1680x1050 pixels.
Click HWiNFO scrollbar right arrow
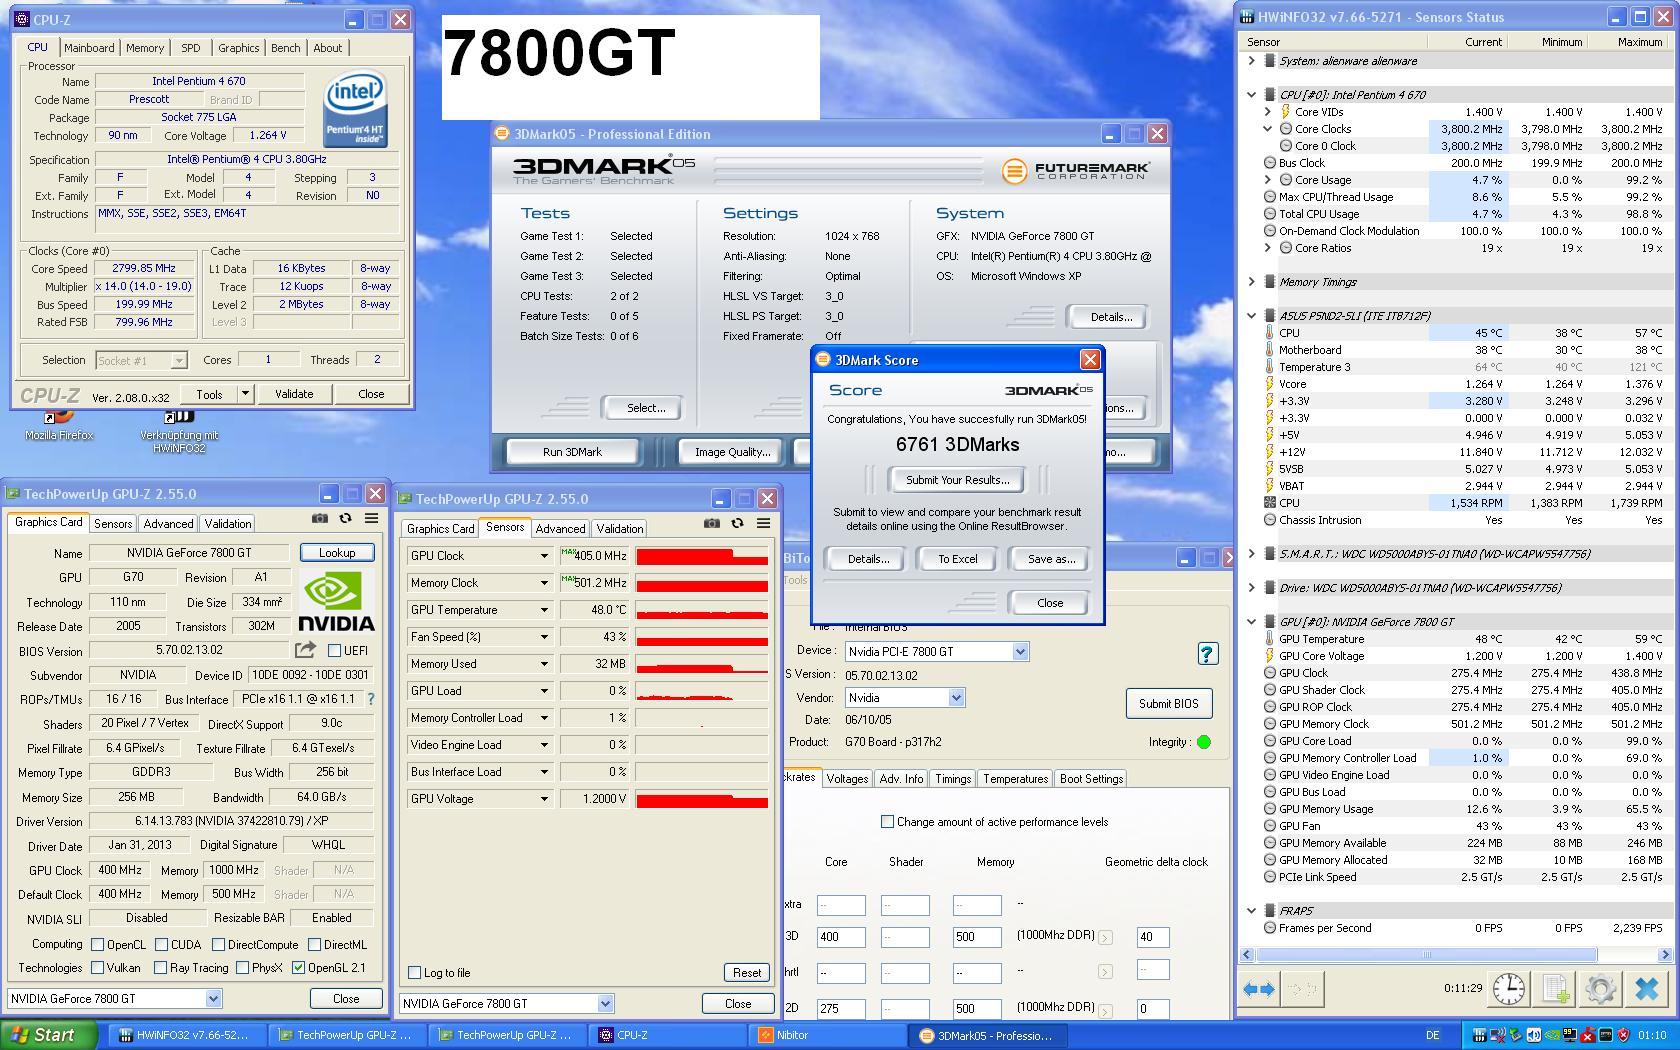coord(1665,955)
